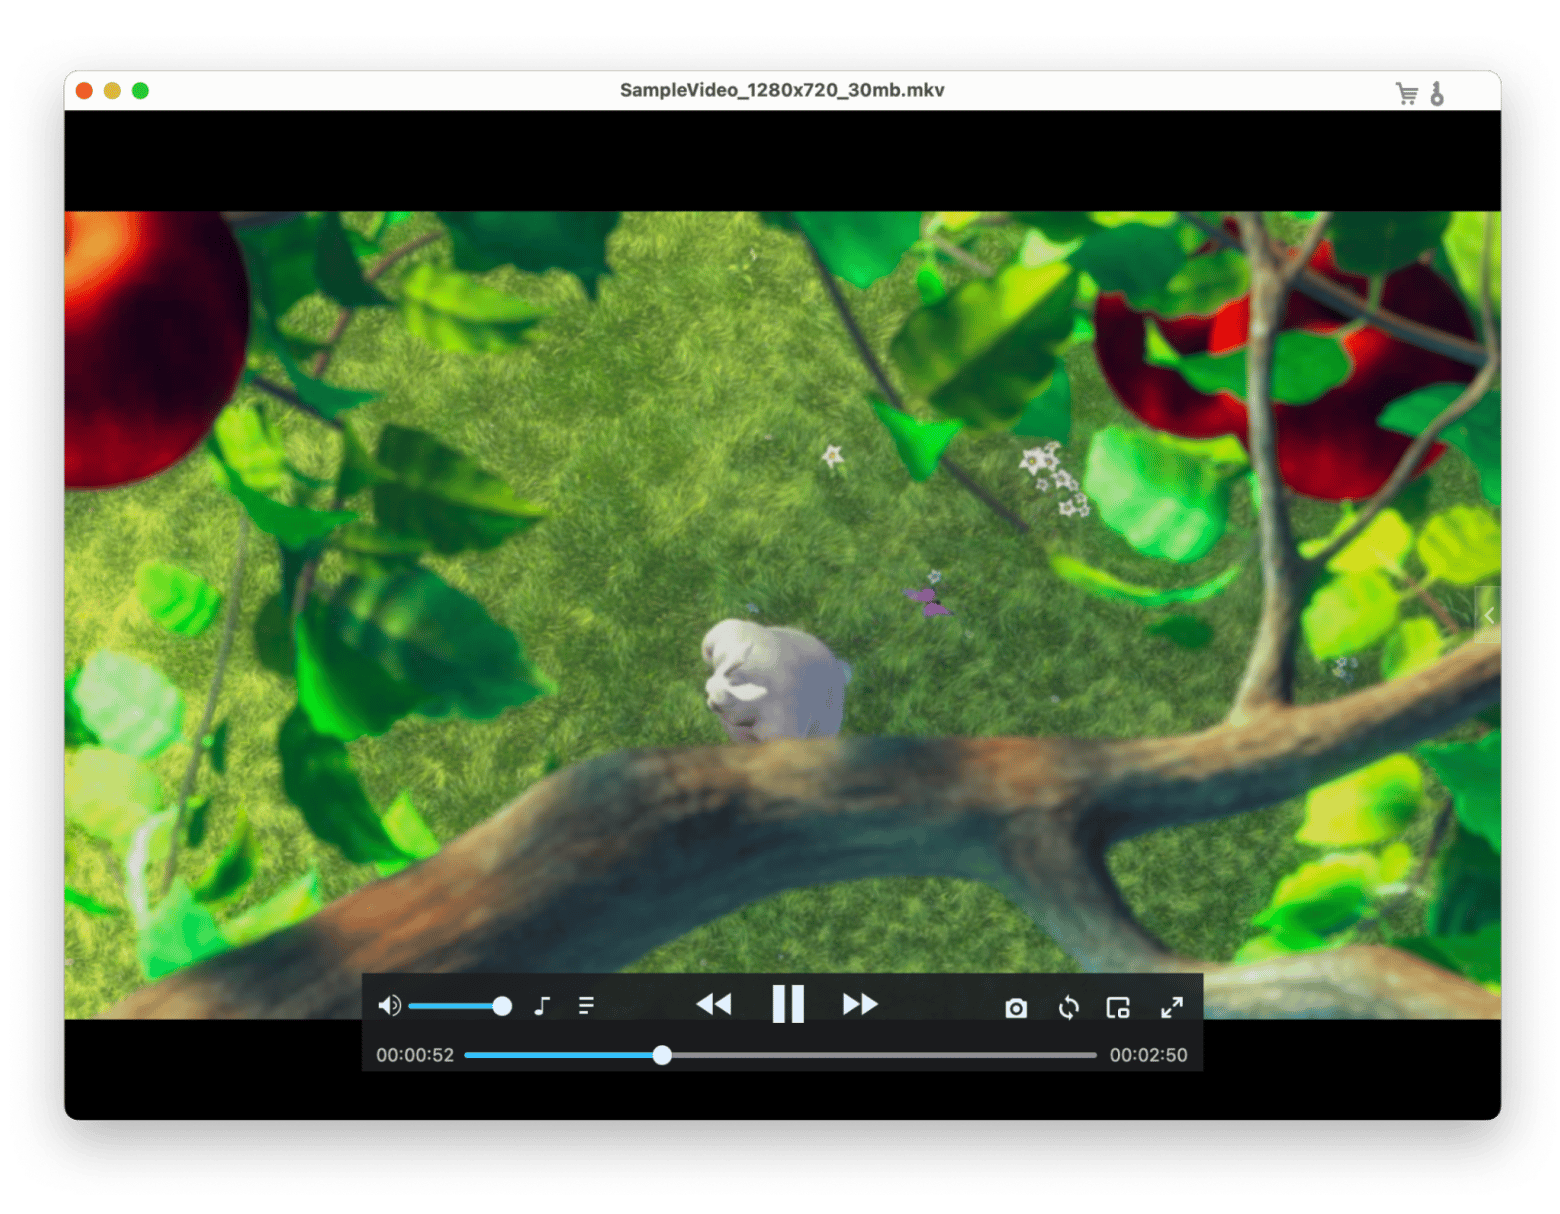
Task: Fast forward the video
Action: coord(860,1004)
